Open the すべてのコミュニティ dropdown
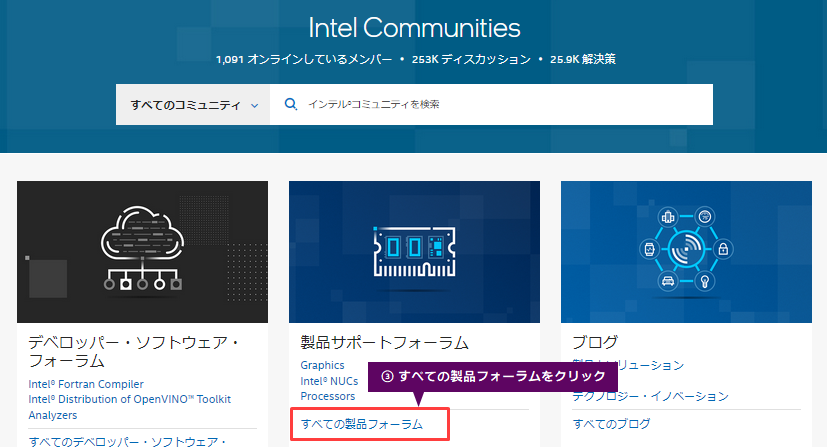Viewport: 827px width, 447px height. (193, 104)
